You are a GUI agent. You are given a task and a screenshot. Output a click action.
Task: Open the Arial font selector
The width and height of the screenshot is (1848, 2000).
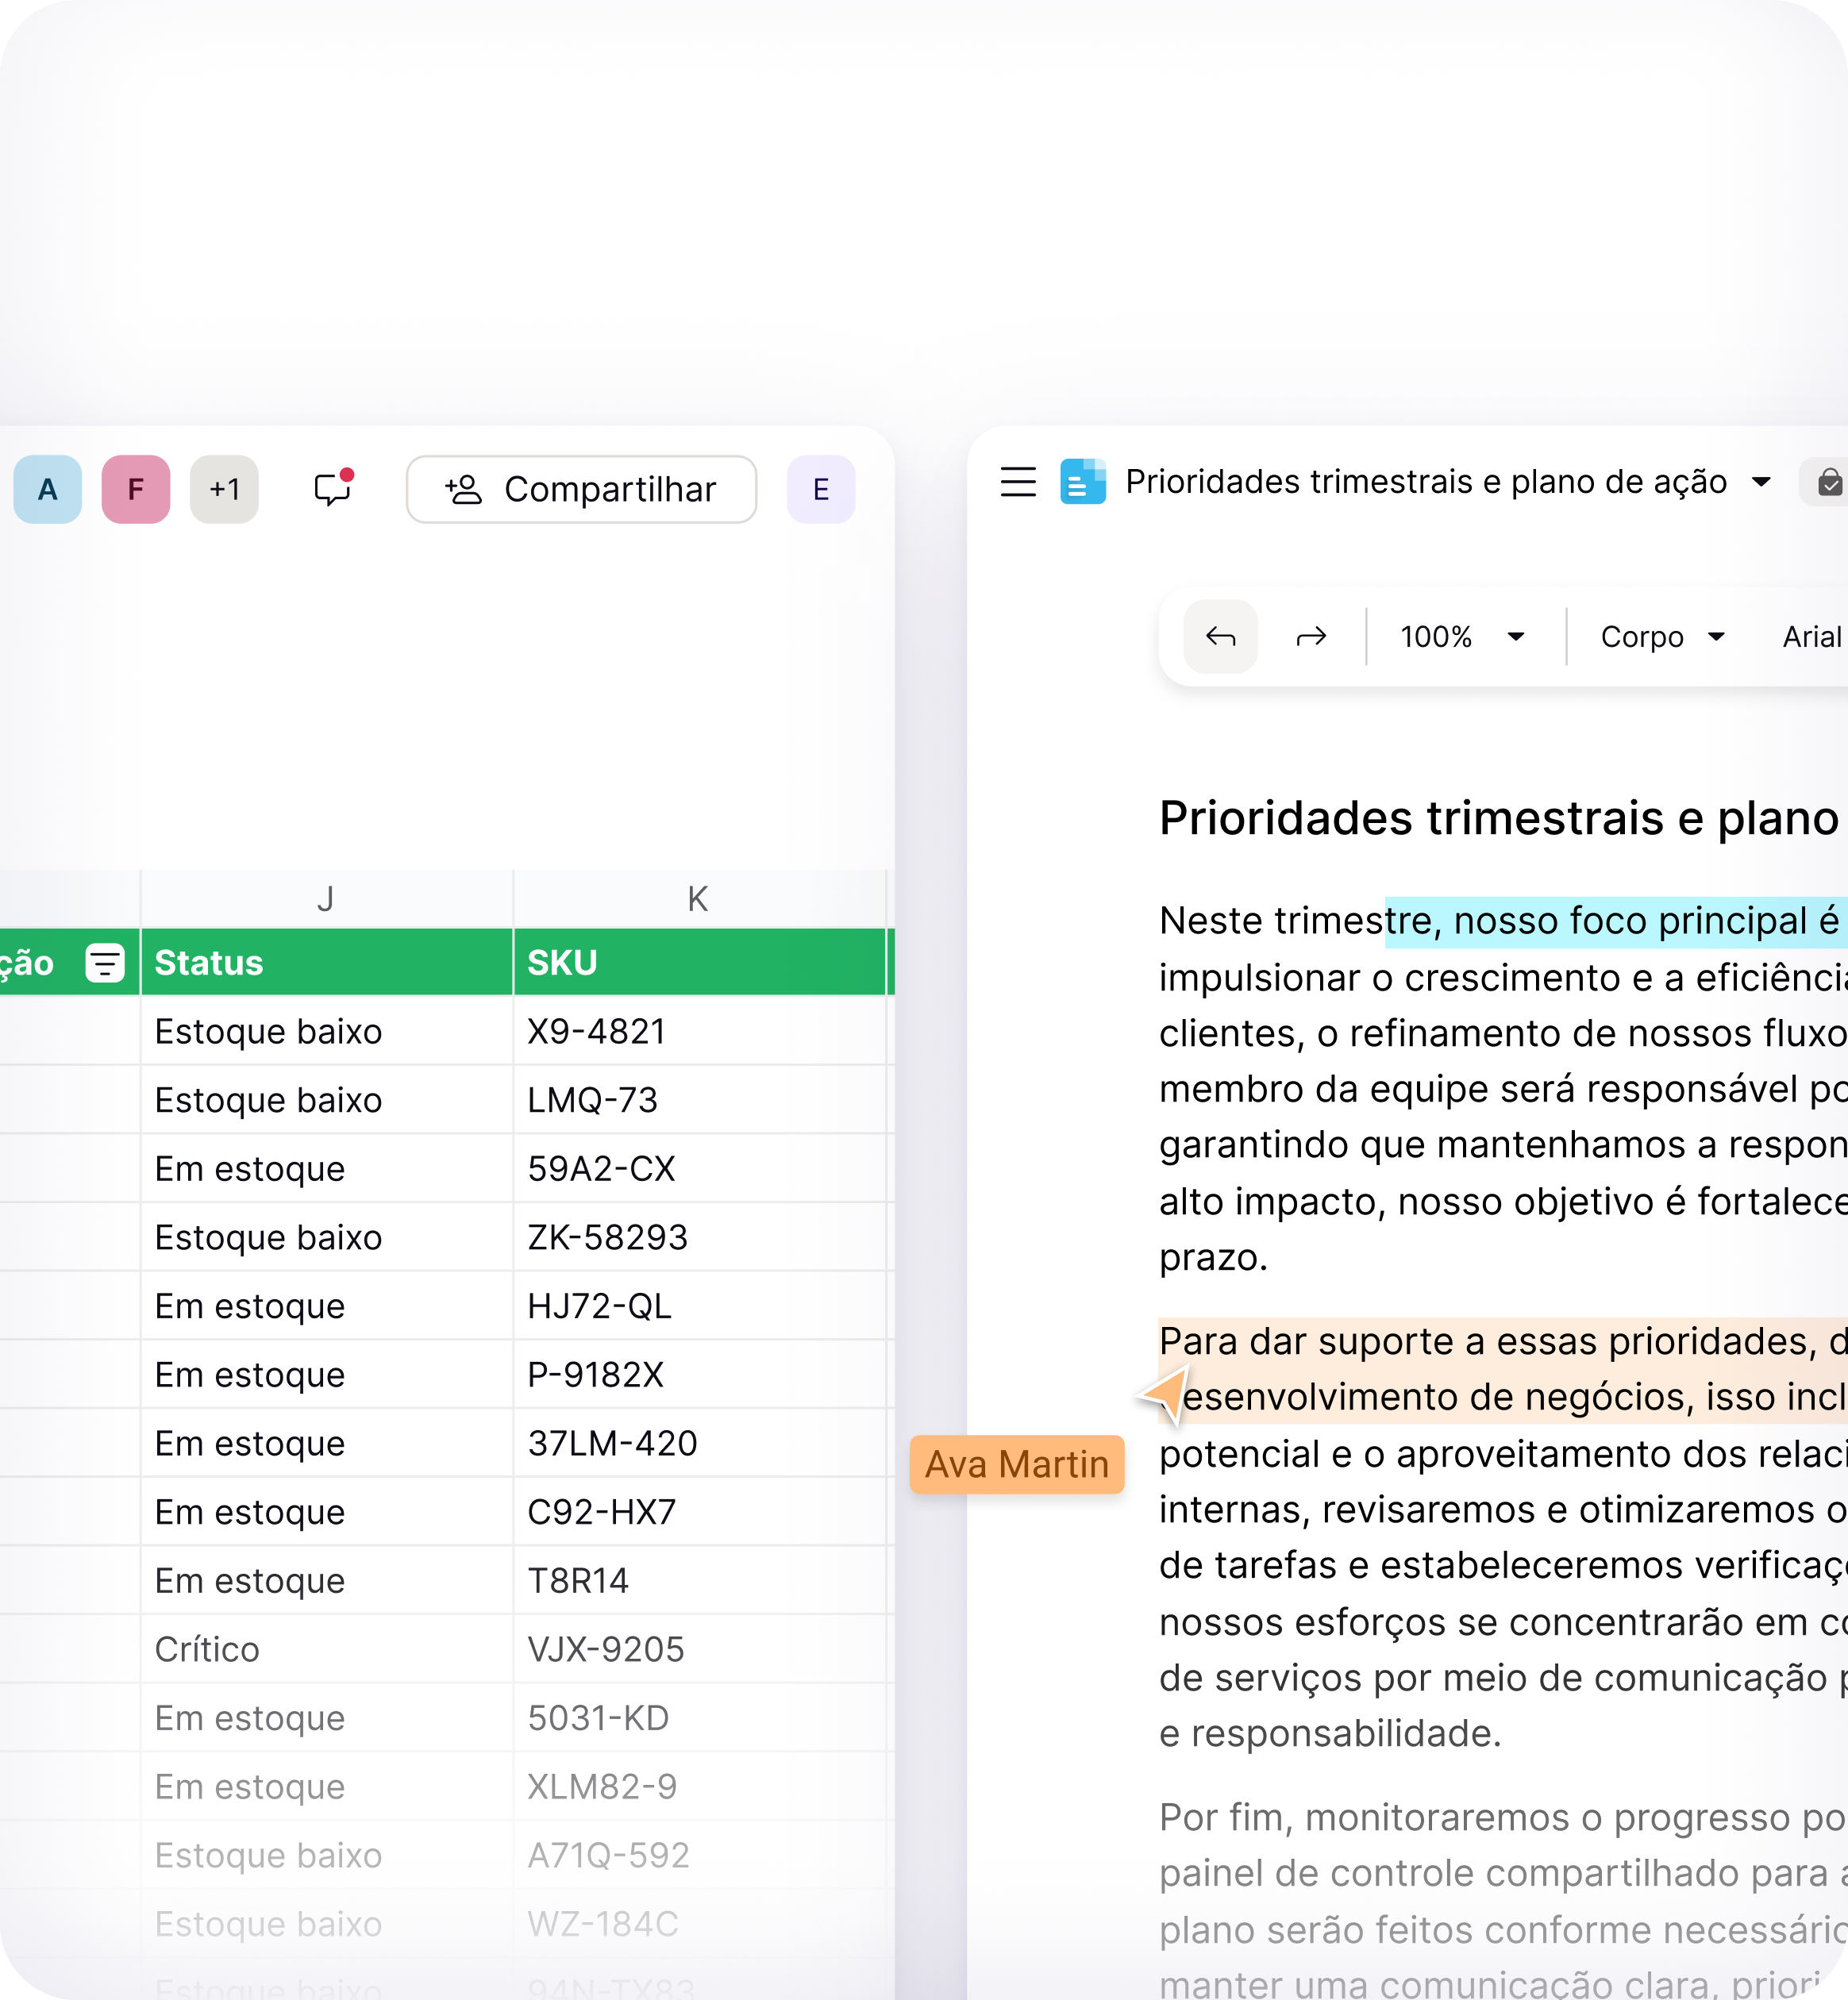tap(1811, 637)
